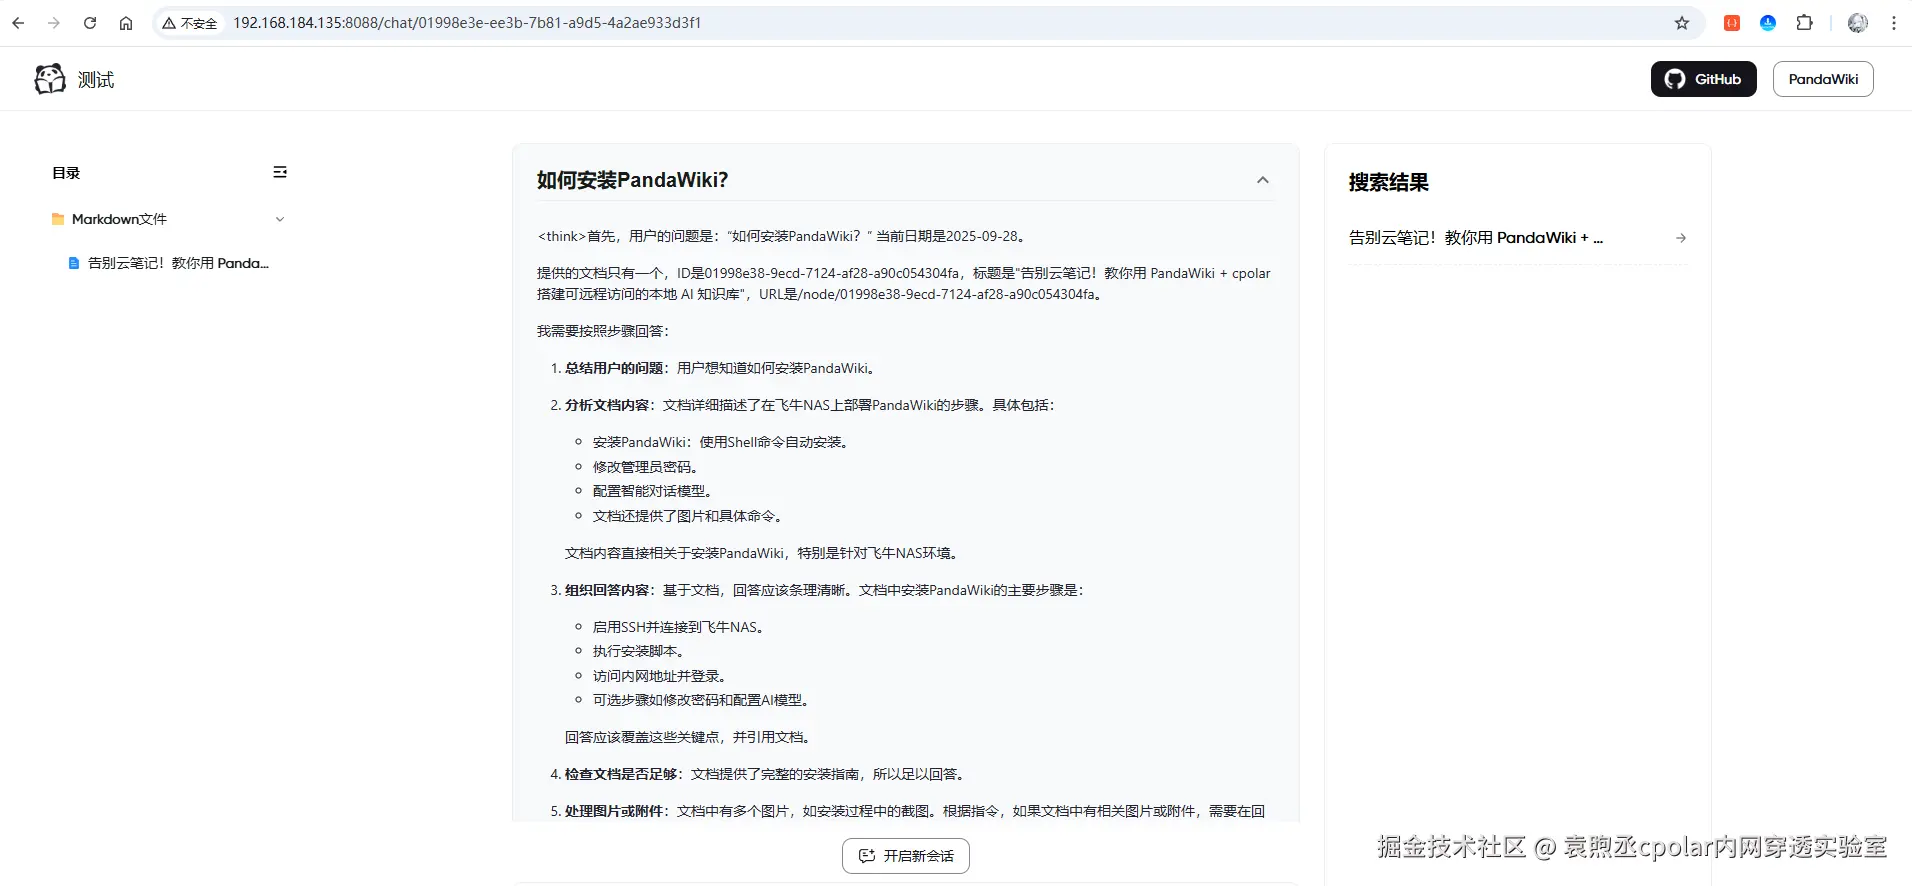Focus the browser address bar URL
Screen dimensions: 1912x886
[x=467, y=23]
